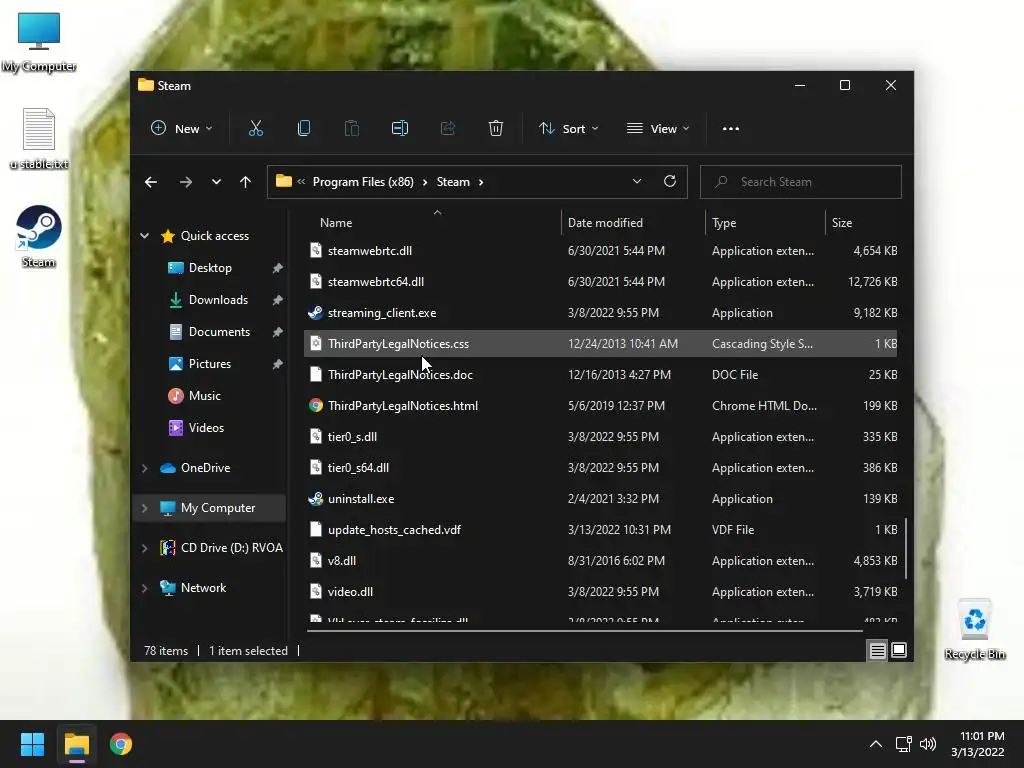Switch to large icons view layout icon
1024x768 pixels.
899,650
